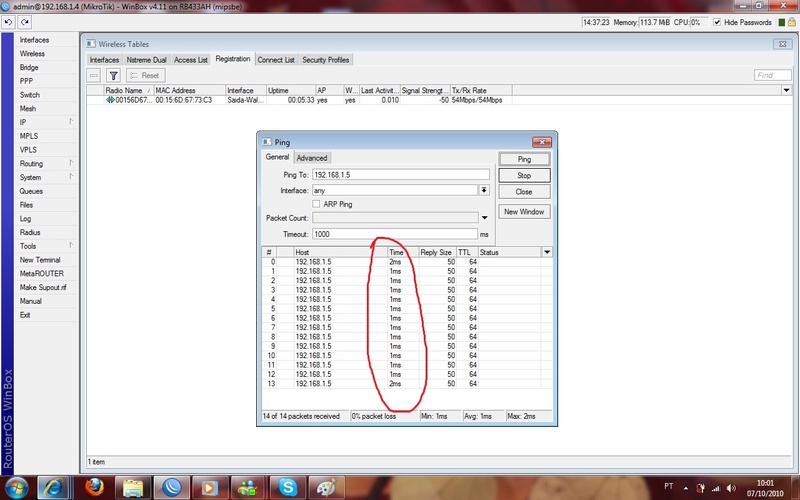800x500 pixels.
Task: Open Windows Explorer folder on taskbar
Action: coord(133,488)
